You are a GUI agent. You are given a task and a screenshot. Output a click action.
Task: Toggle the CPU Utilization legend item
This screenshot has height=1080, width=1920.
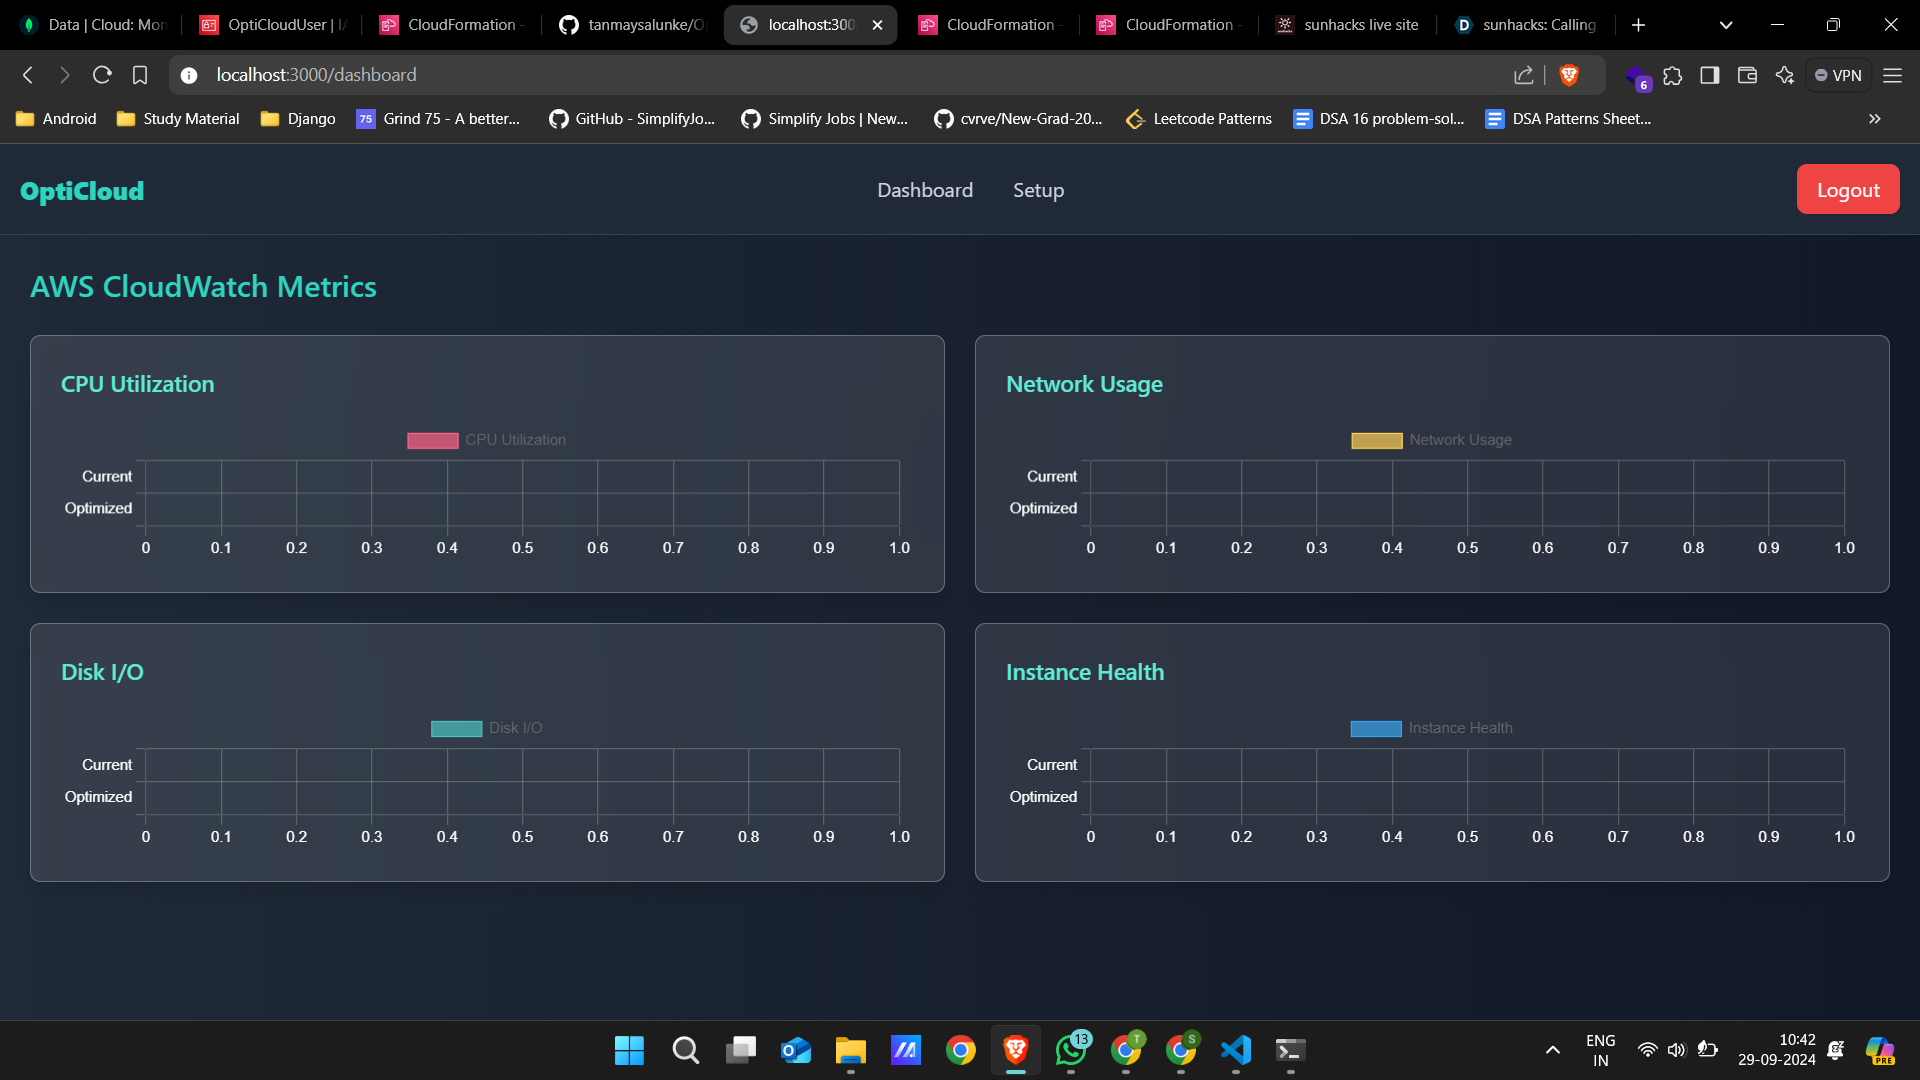(487, 440)
